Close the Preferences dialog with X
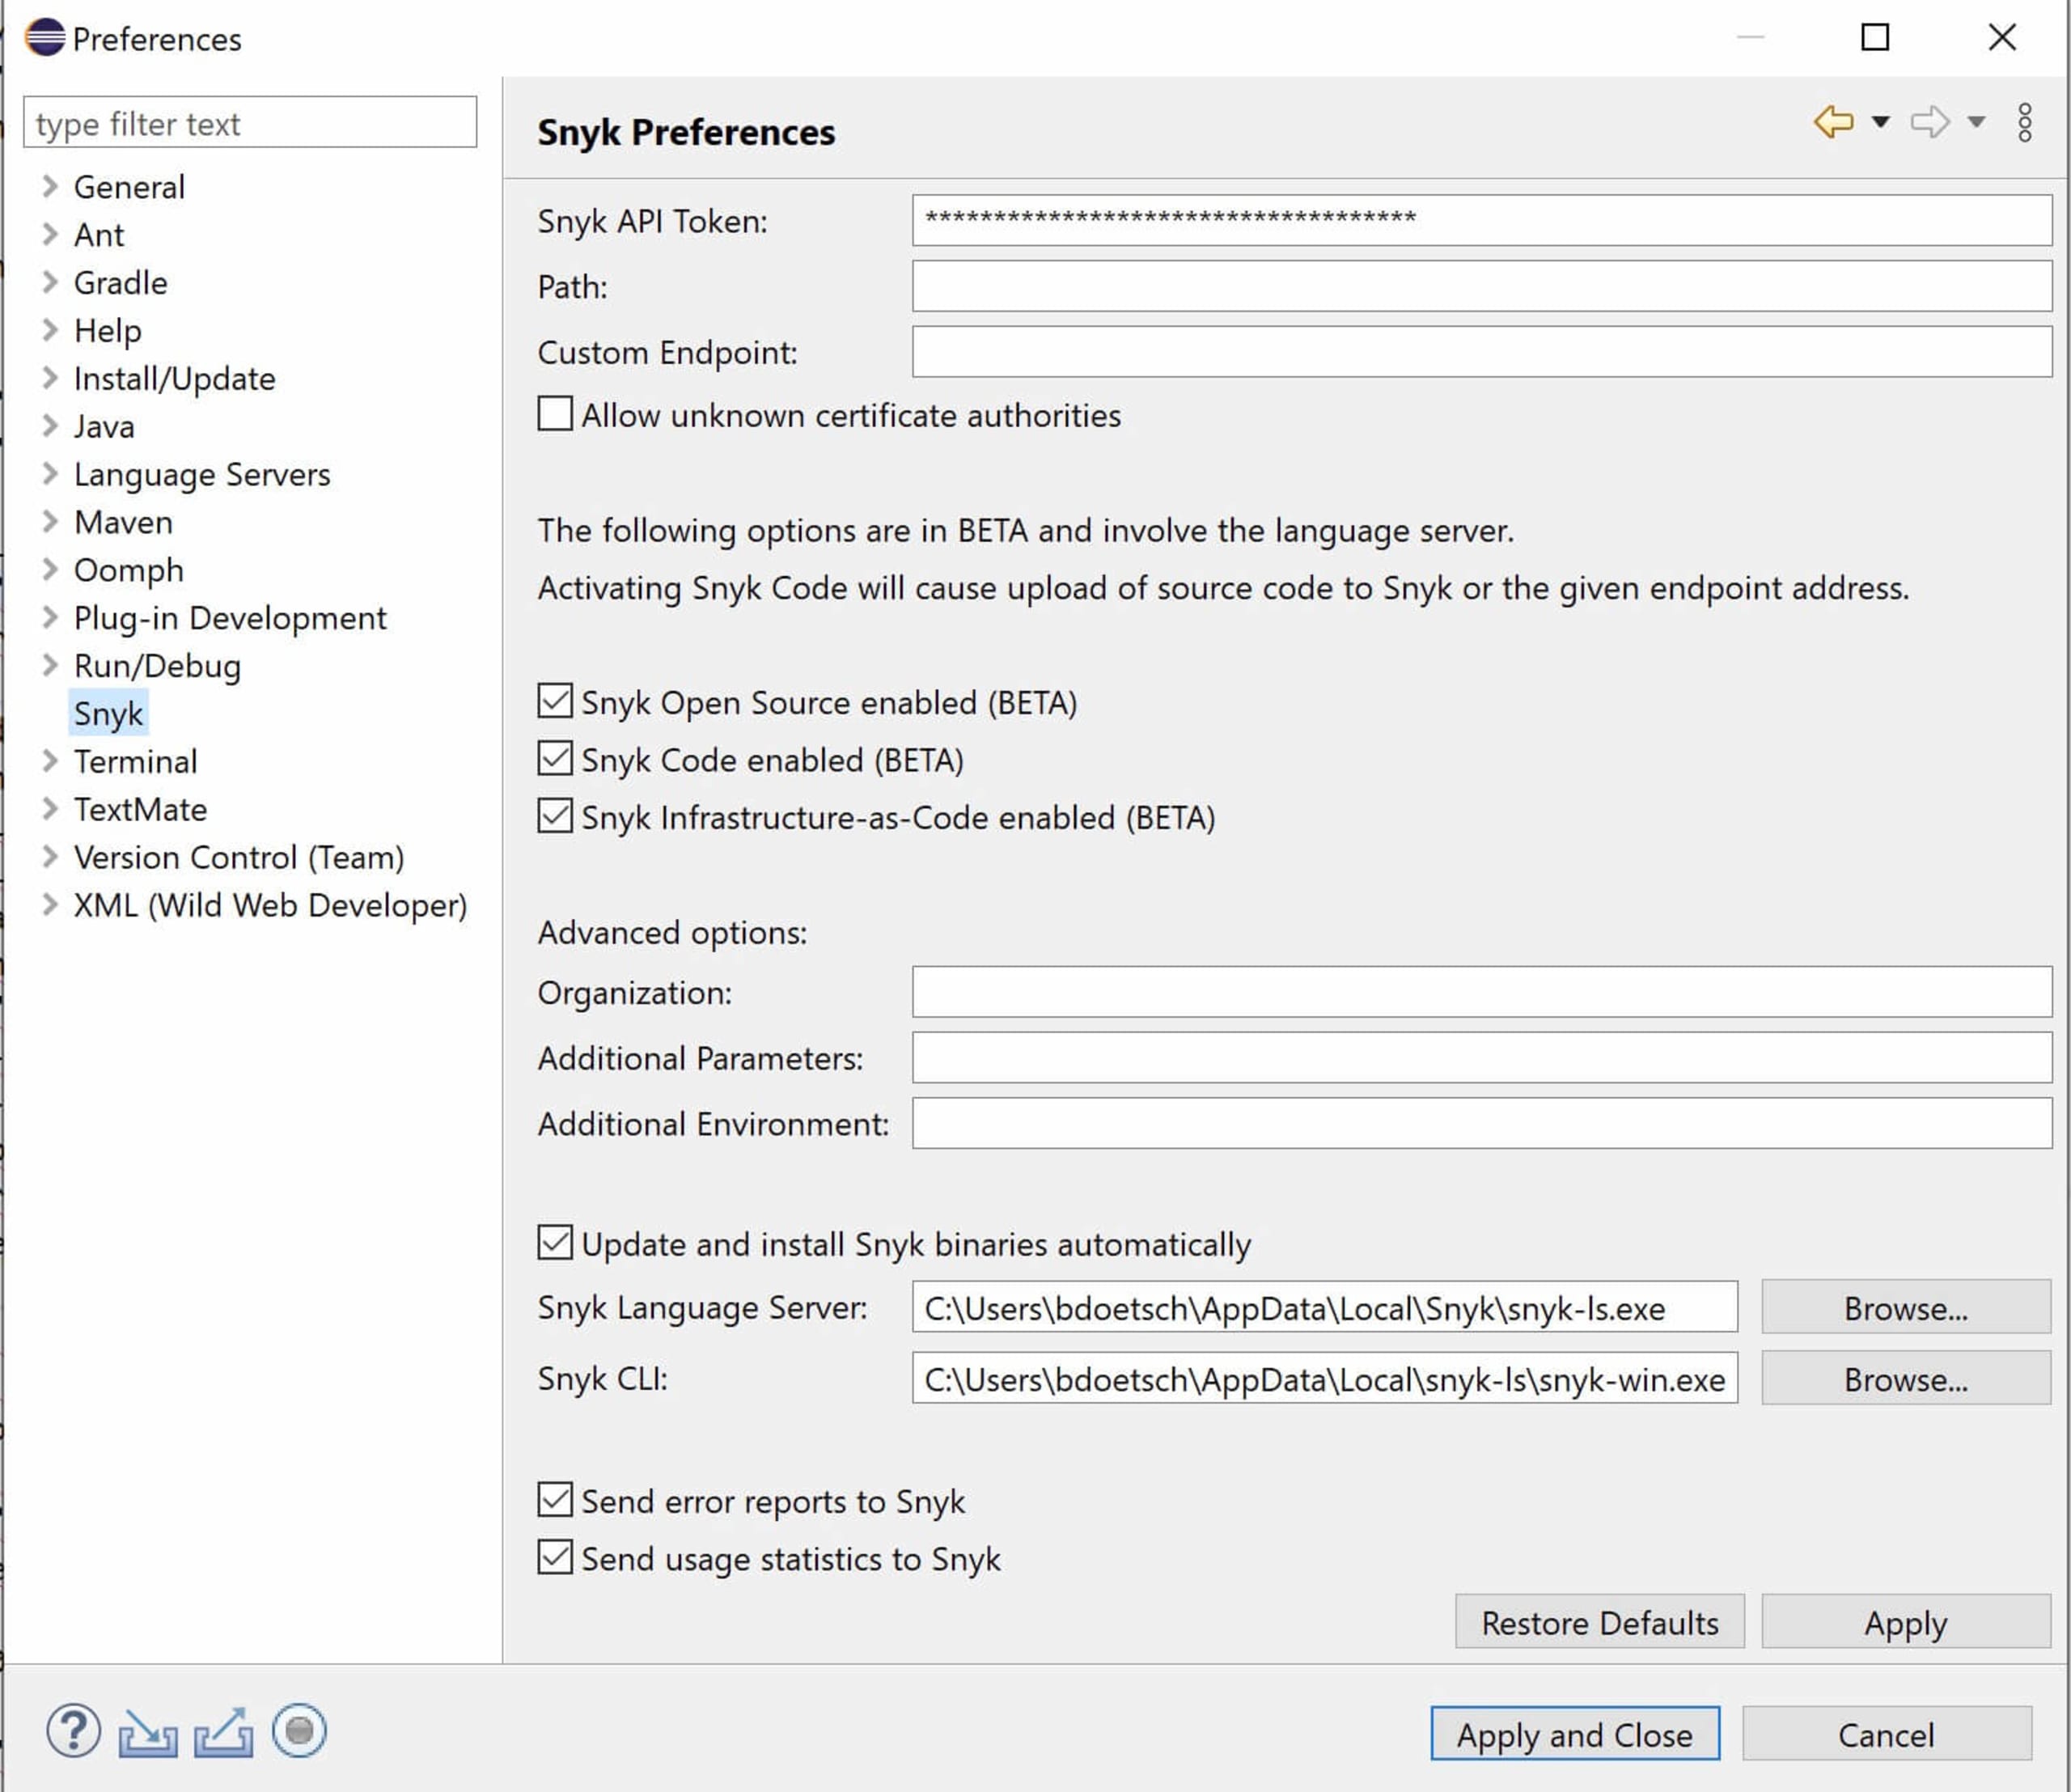The height and width of the screenshot is (1792, 2071). (x=2002, y=37)
